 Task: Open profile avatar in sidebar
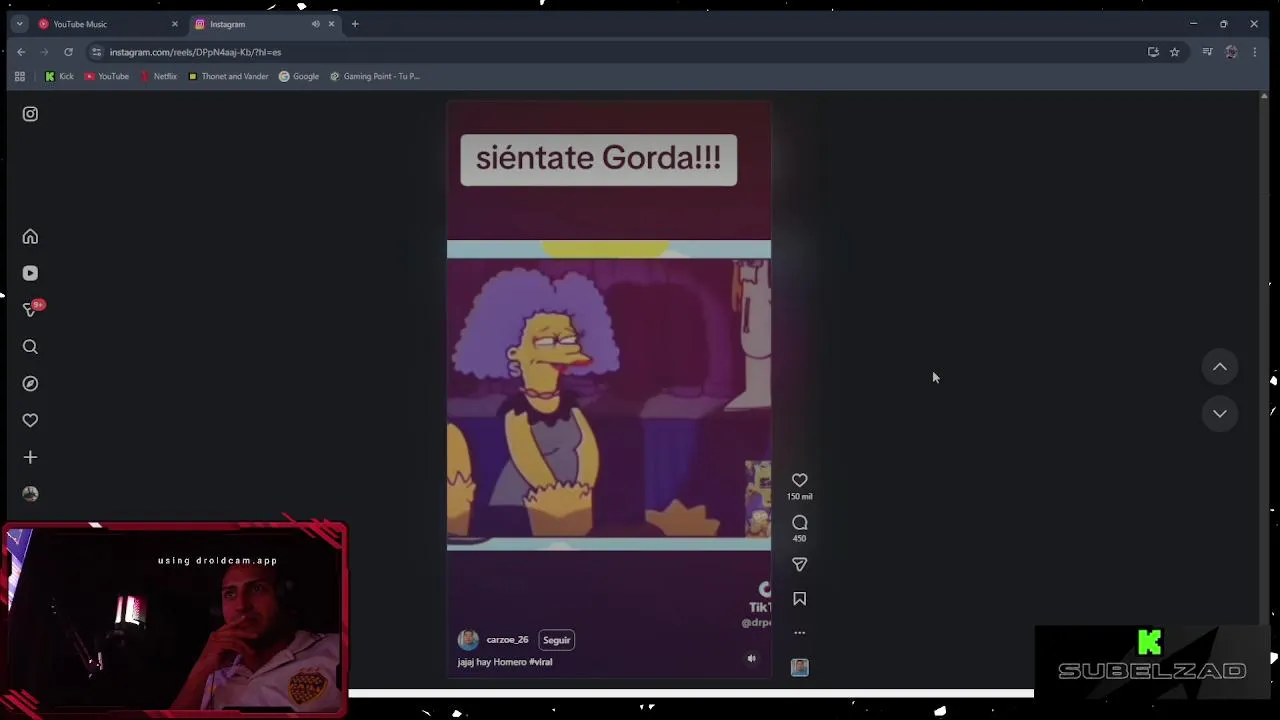(x=30, y=494)
